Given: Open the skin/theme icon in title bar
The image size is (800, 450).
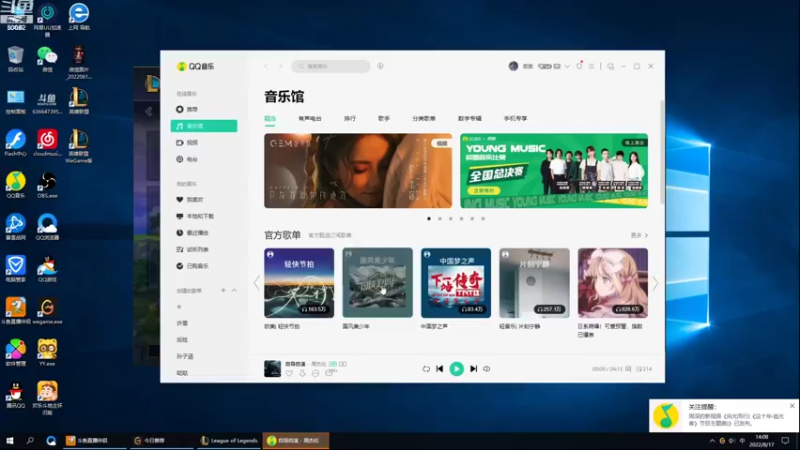Looking at the screenshot, I should click(x=579, y=66).
